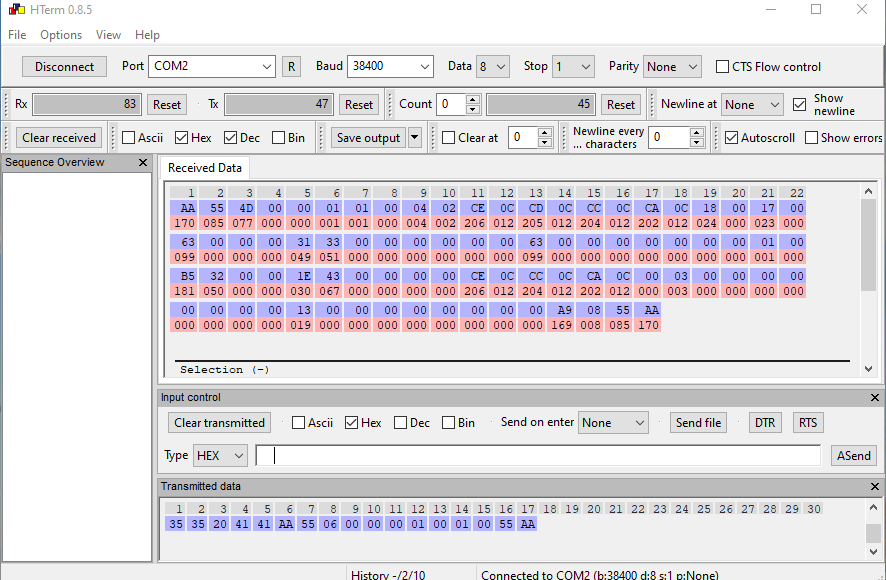Click Clear transmitted button
This screenshot has height=580, width=886.
[219, 423]
